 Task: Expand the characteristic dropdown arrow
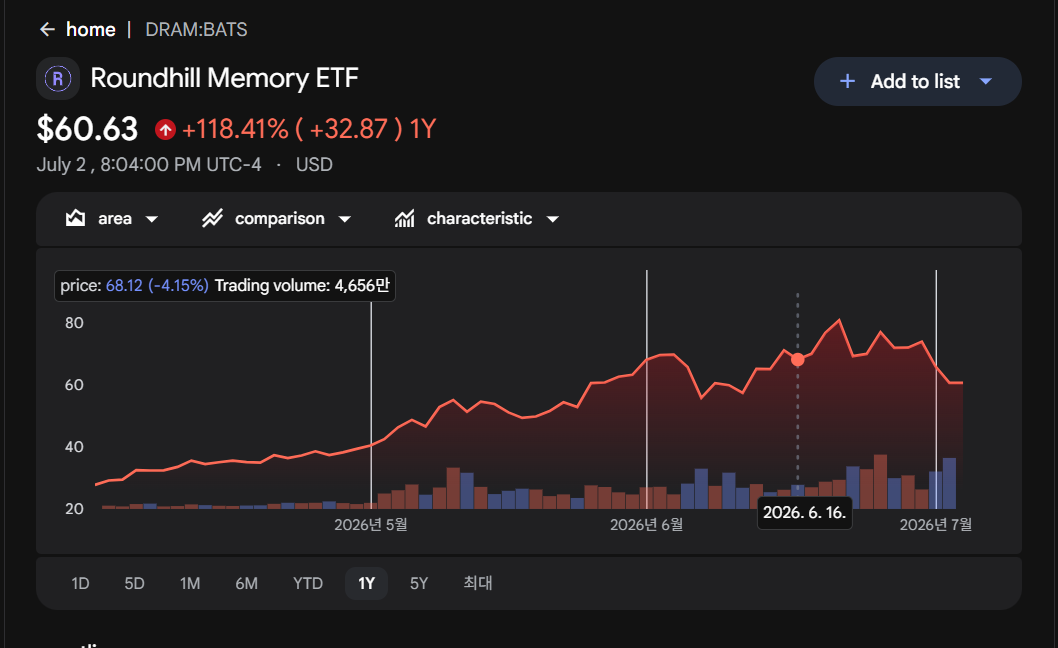(x=553, y=219)
